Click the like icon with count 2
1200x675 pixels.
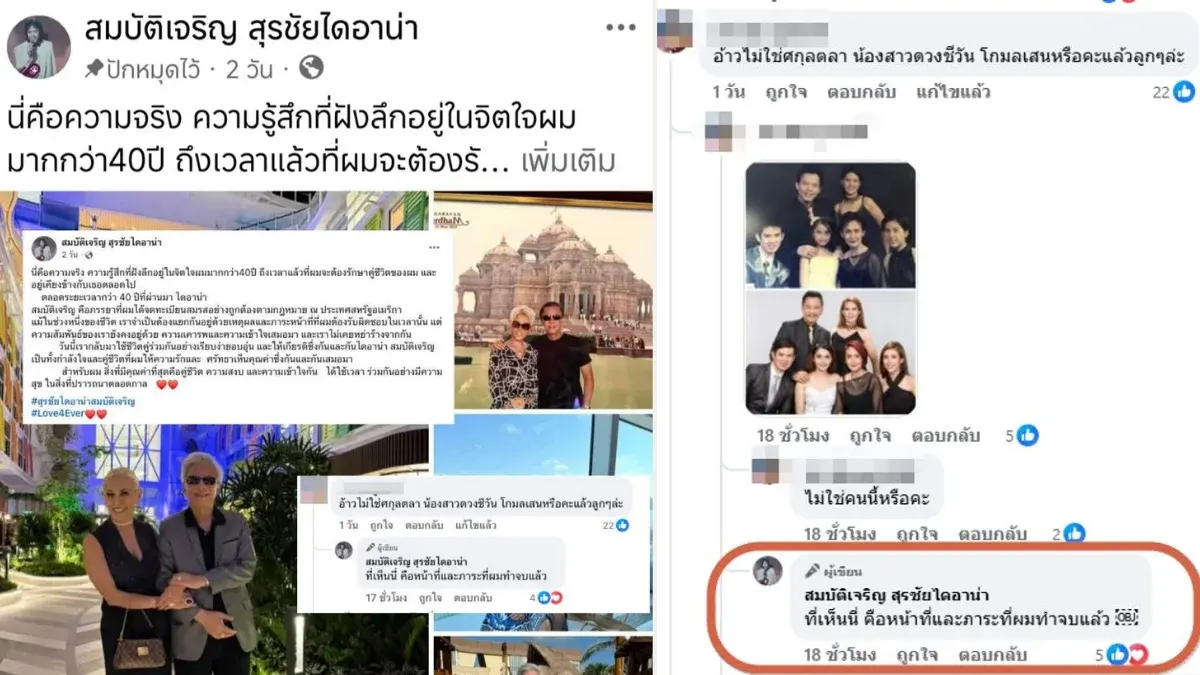coord(1067,533)
